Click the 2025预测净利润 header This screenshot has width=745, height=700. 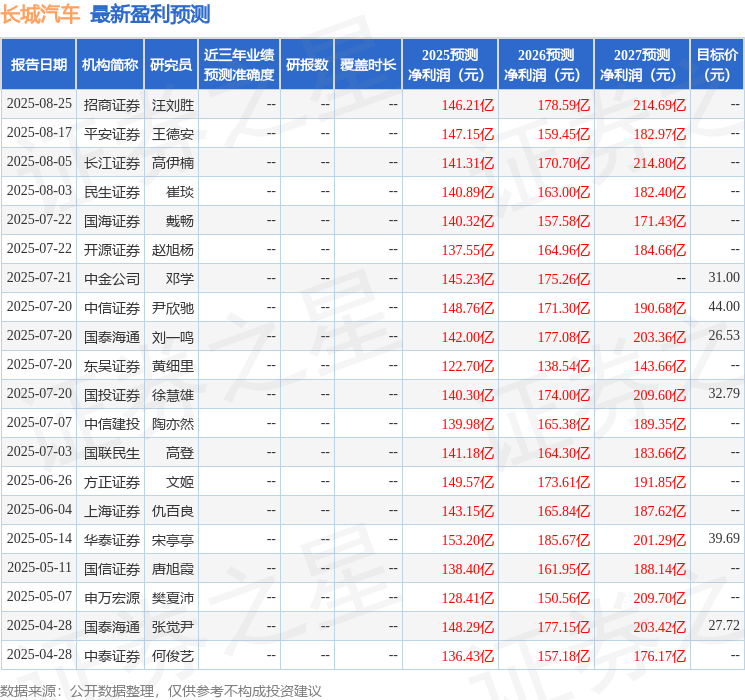[x=450, y=65]
